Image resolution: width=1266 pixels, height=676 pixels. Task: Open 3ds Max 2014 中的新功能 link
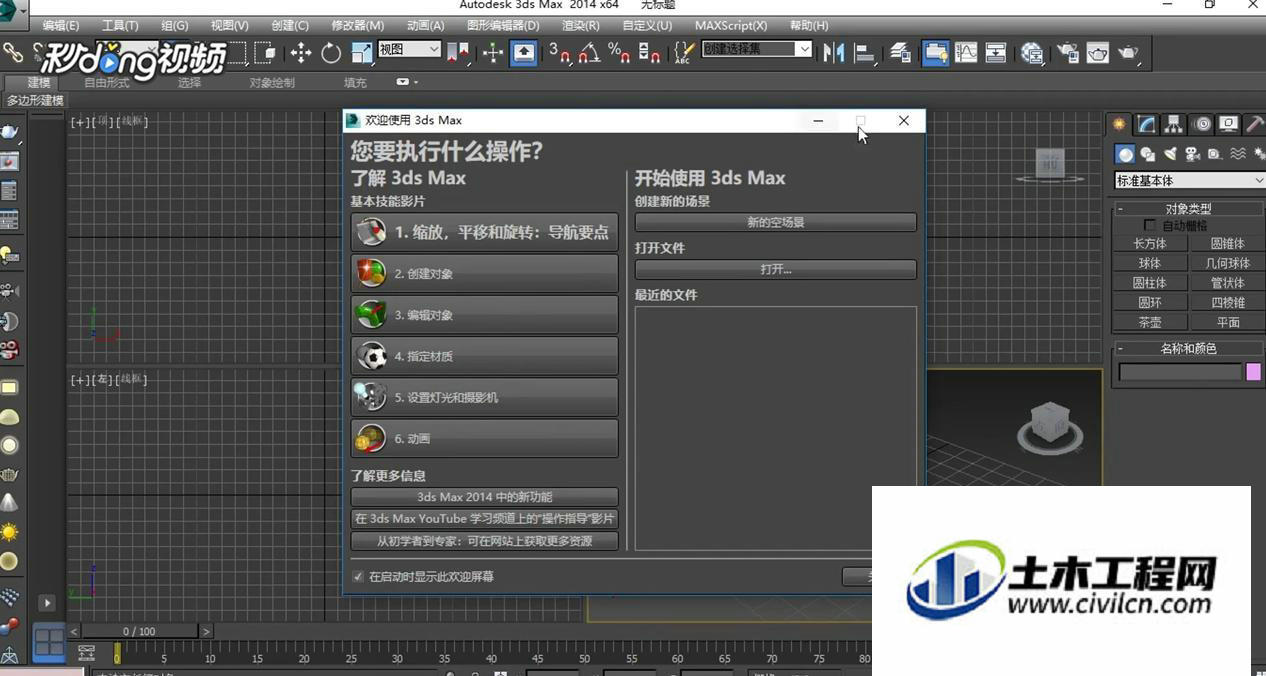(485, 497)
